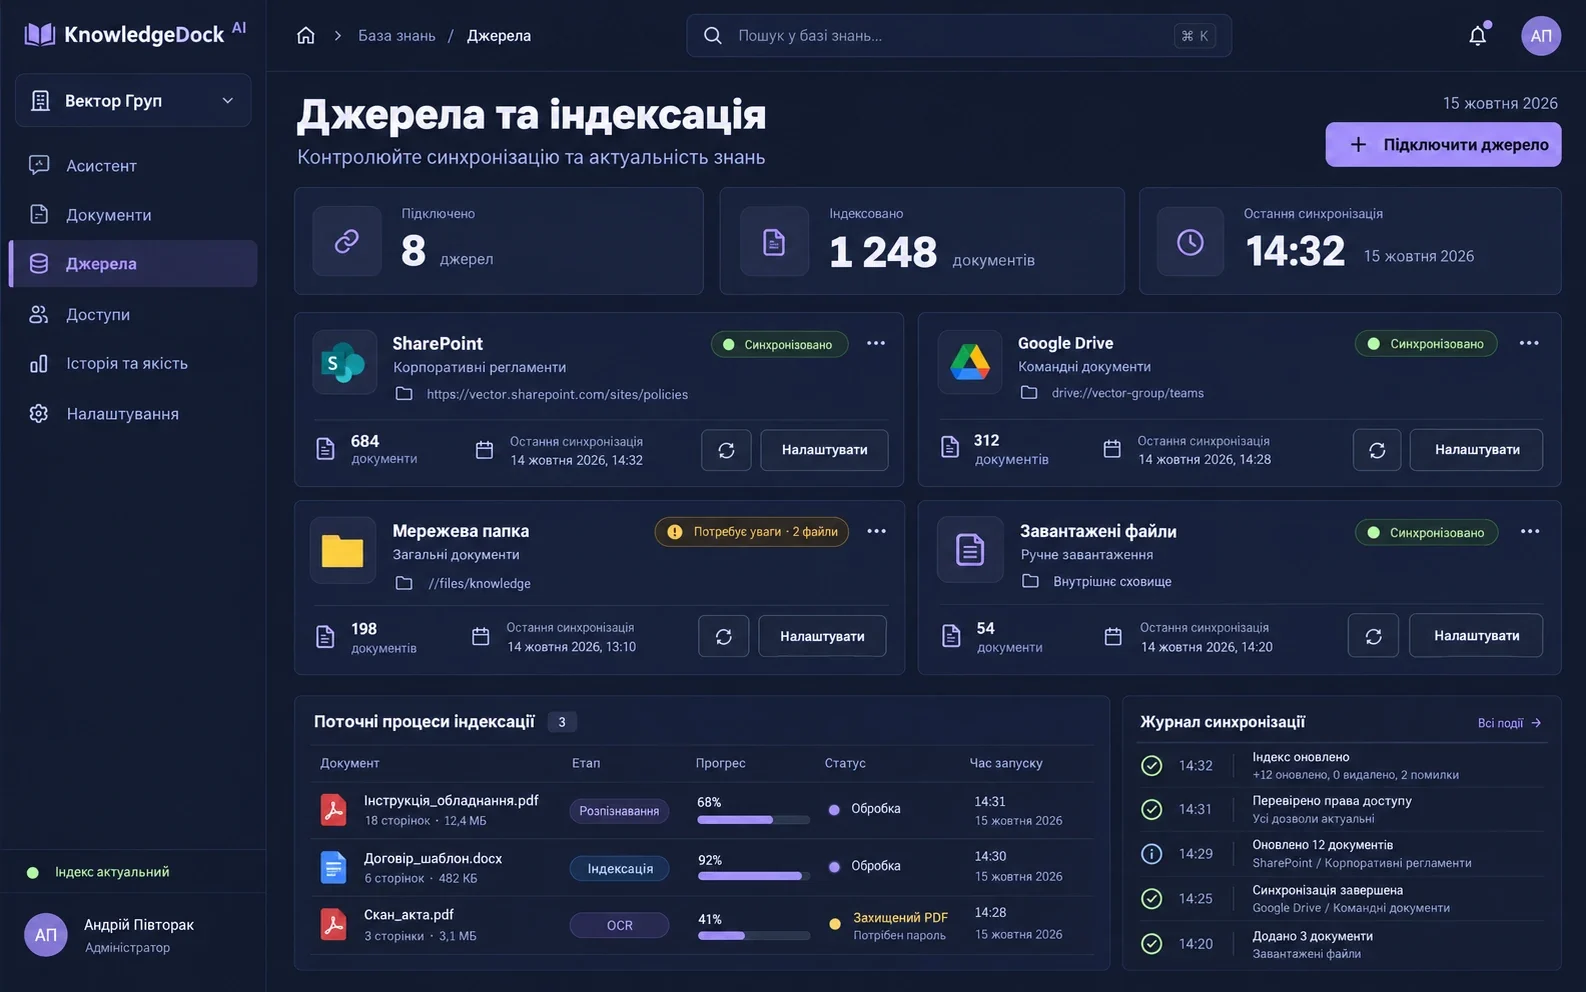Click Налаштувати for Google Drive
Viewport: 1586px width, 992px height.
[x=1476, y=450]
